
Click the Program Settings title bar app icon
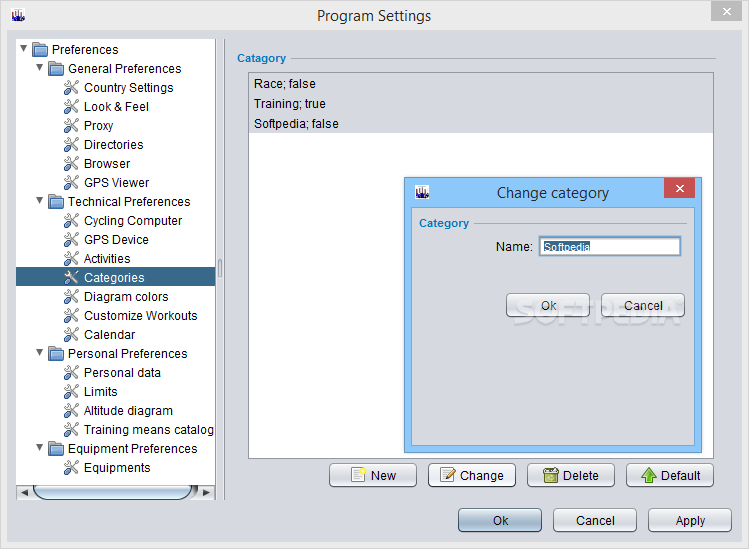[18, 15]
